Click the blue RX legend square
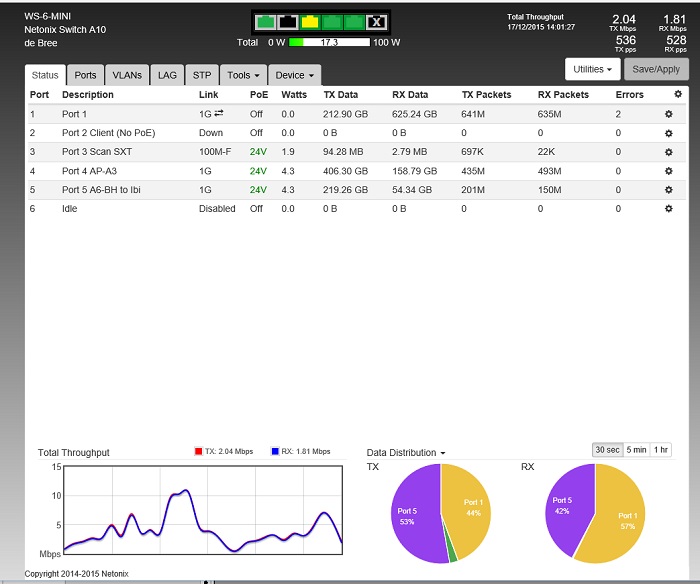The width and height of the screenshot is (700, 584). (275, 451)
